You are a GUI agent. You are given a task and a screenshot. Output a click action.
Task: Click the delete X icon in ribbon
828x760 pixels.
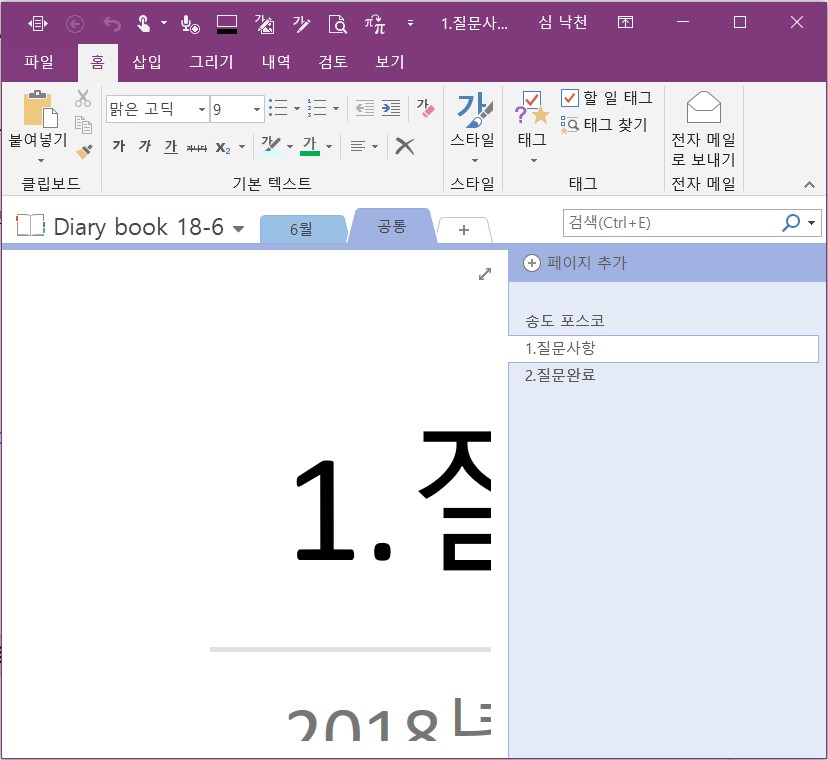pos(404,146)
